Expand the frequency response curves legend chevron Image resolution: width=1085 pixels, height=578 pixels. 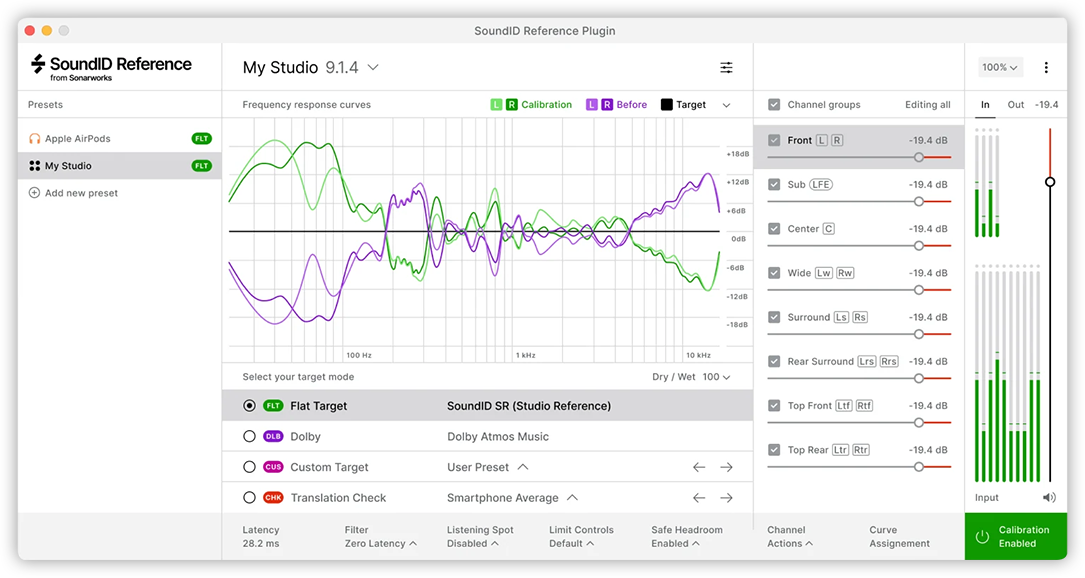point(726,105)
